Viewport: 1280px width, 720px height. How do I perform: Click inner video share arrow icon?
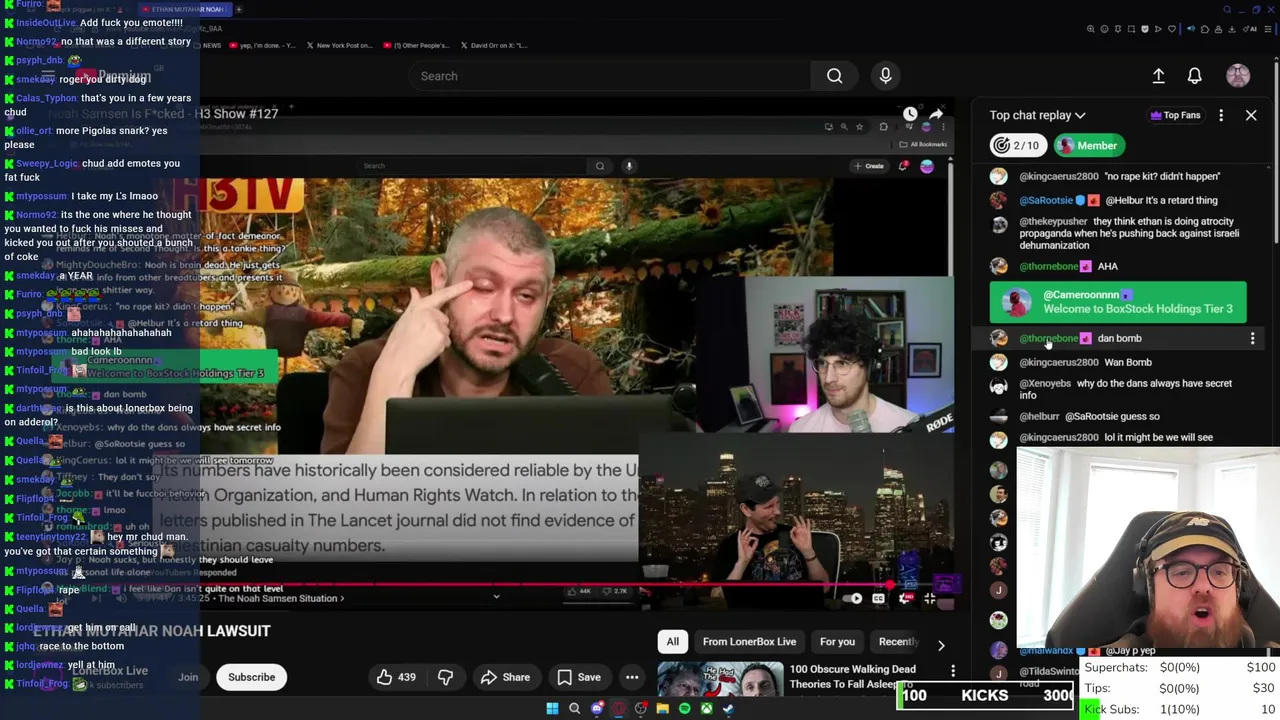point(936,114)
